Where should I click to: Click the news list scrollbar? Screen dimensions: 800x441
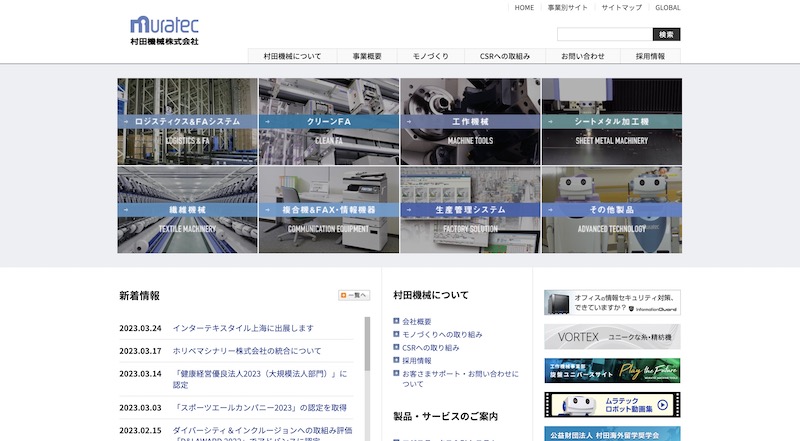(367, 344)
